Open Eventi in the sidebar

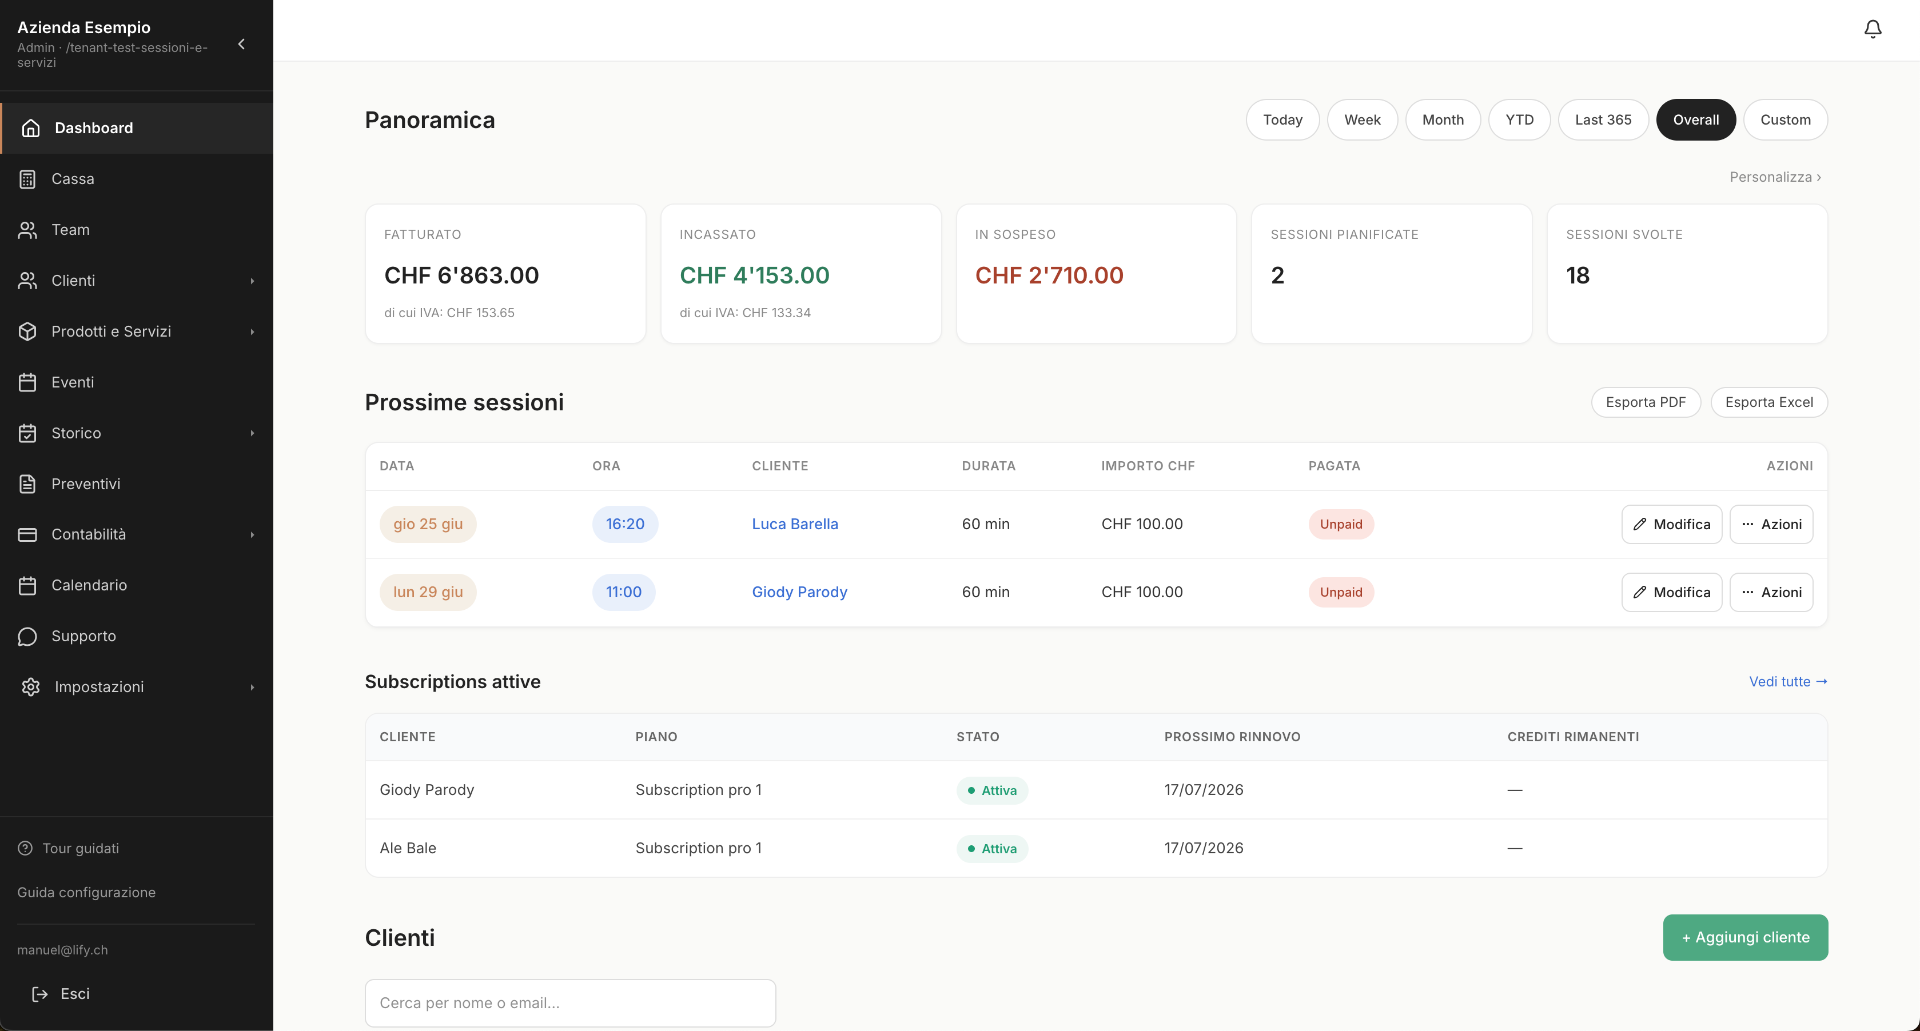[136, 382]
